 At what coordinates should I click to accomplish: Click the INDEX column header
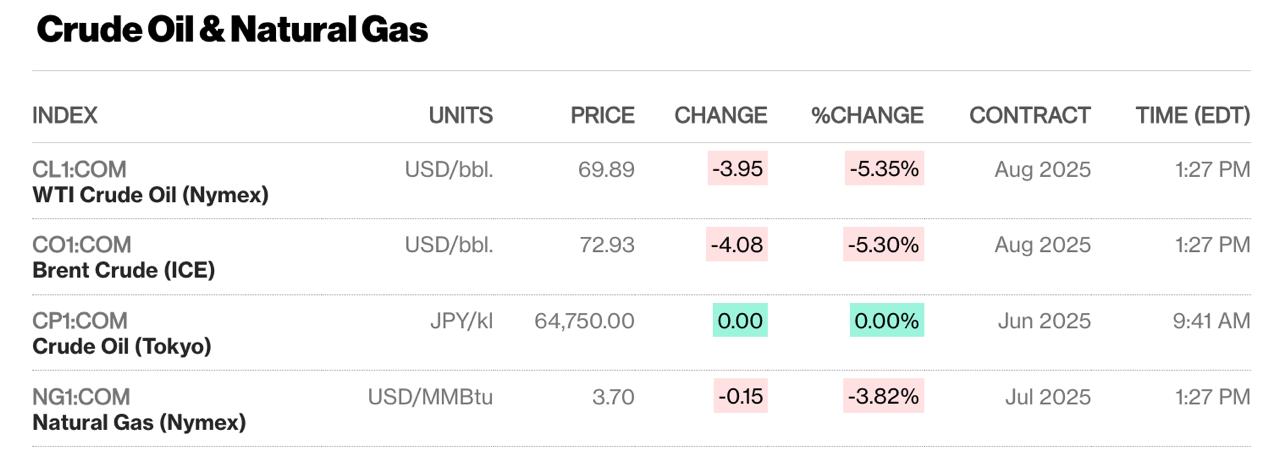pos(65,115)
